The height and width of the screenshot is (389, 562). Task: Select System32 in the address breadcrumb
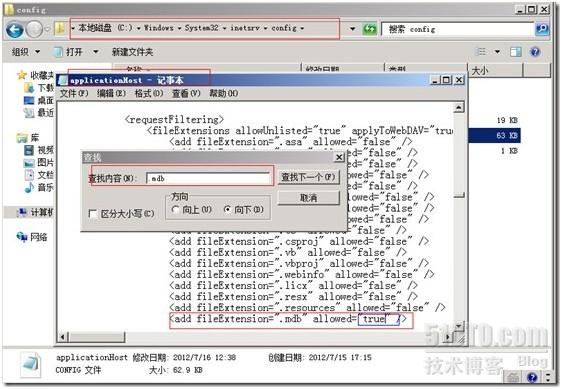[x=201, y=28]
